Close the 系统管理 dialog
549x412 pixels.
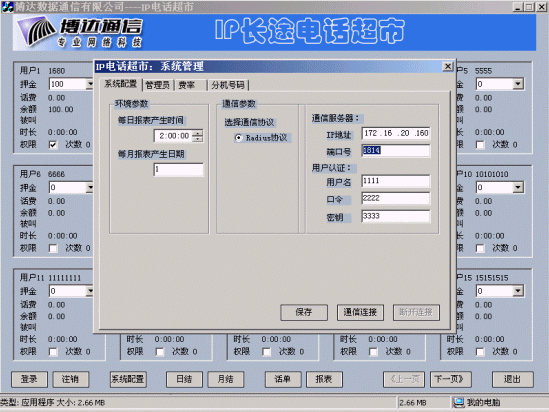pyautogui.click(x=448, y=66)
